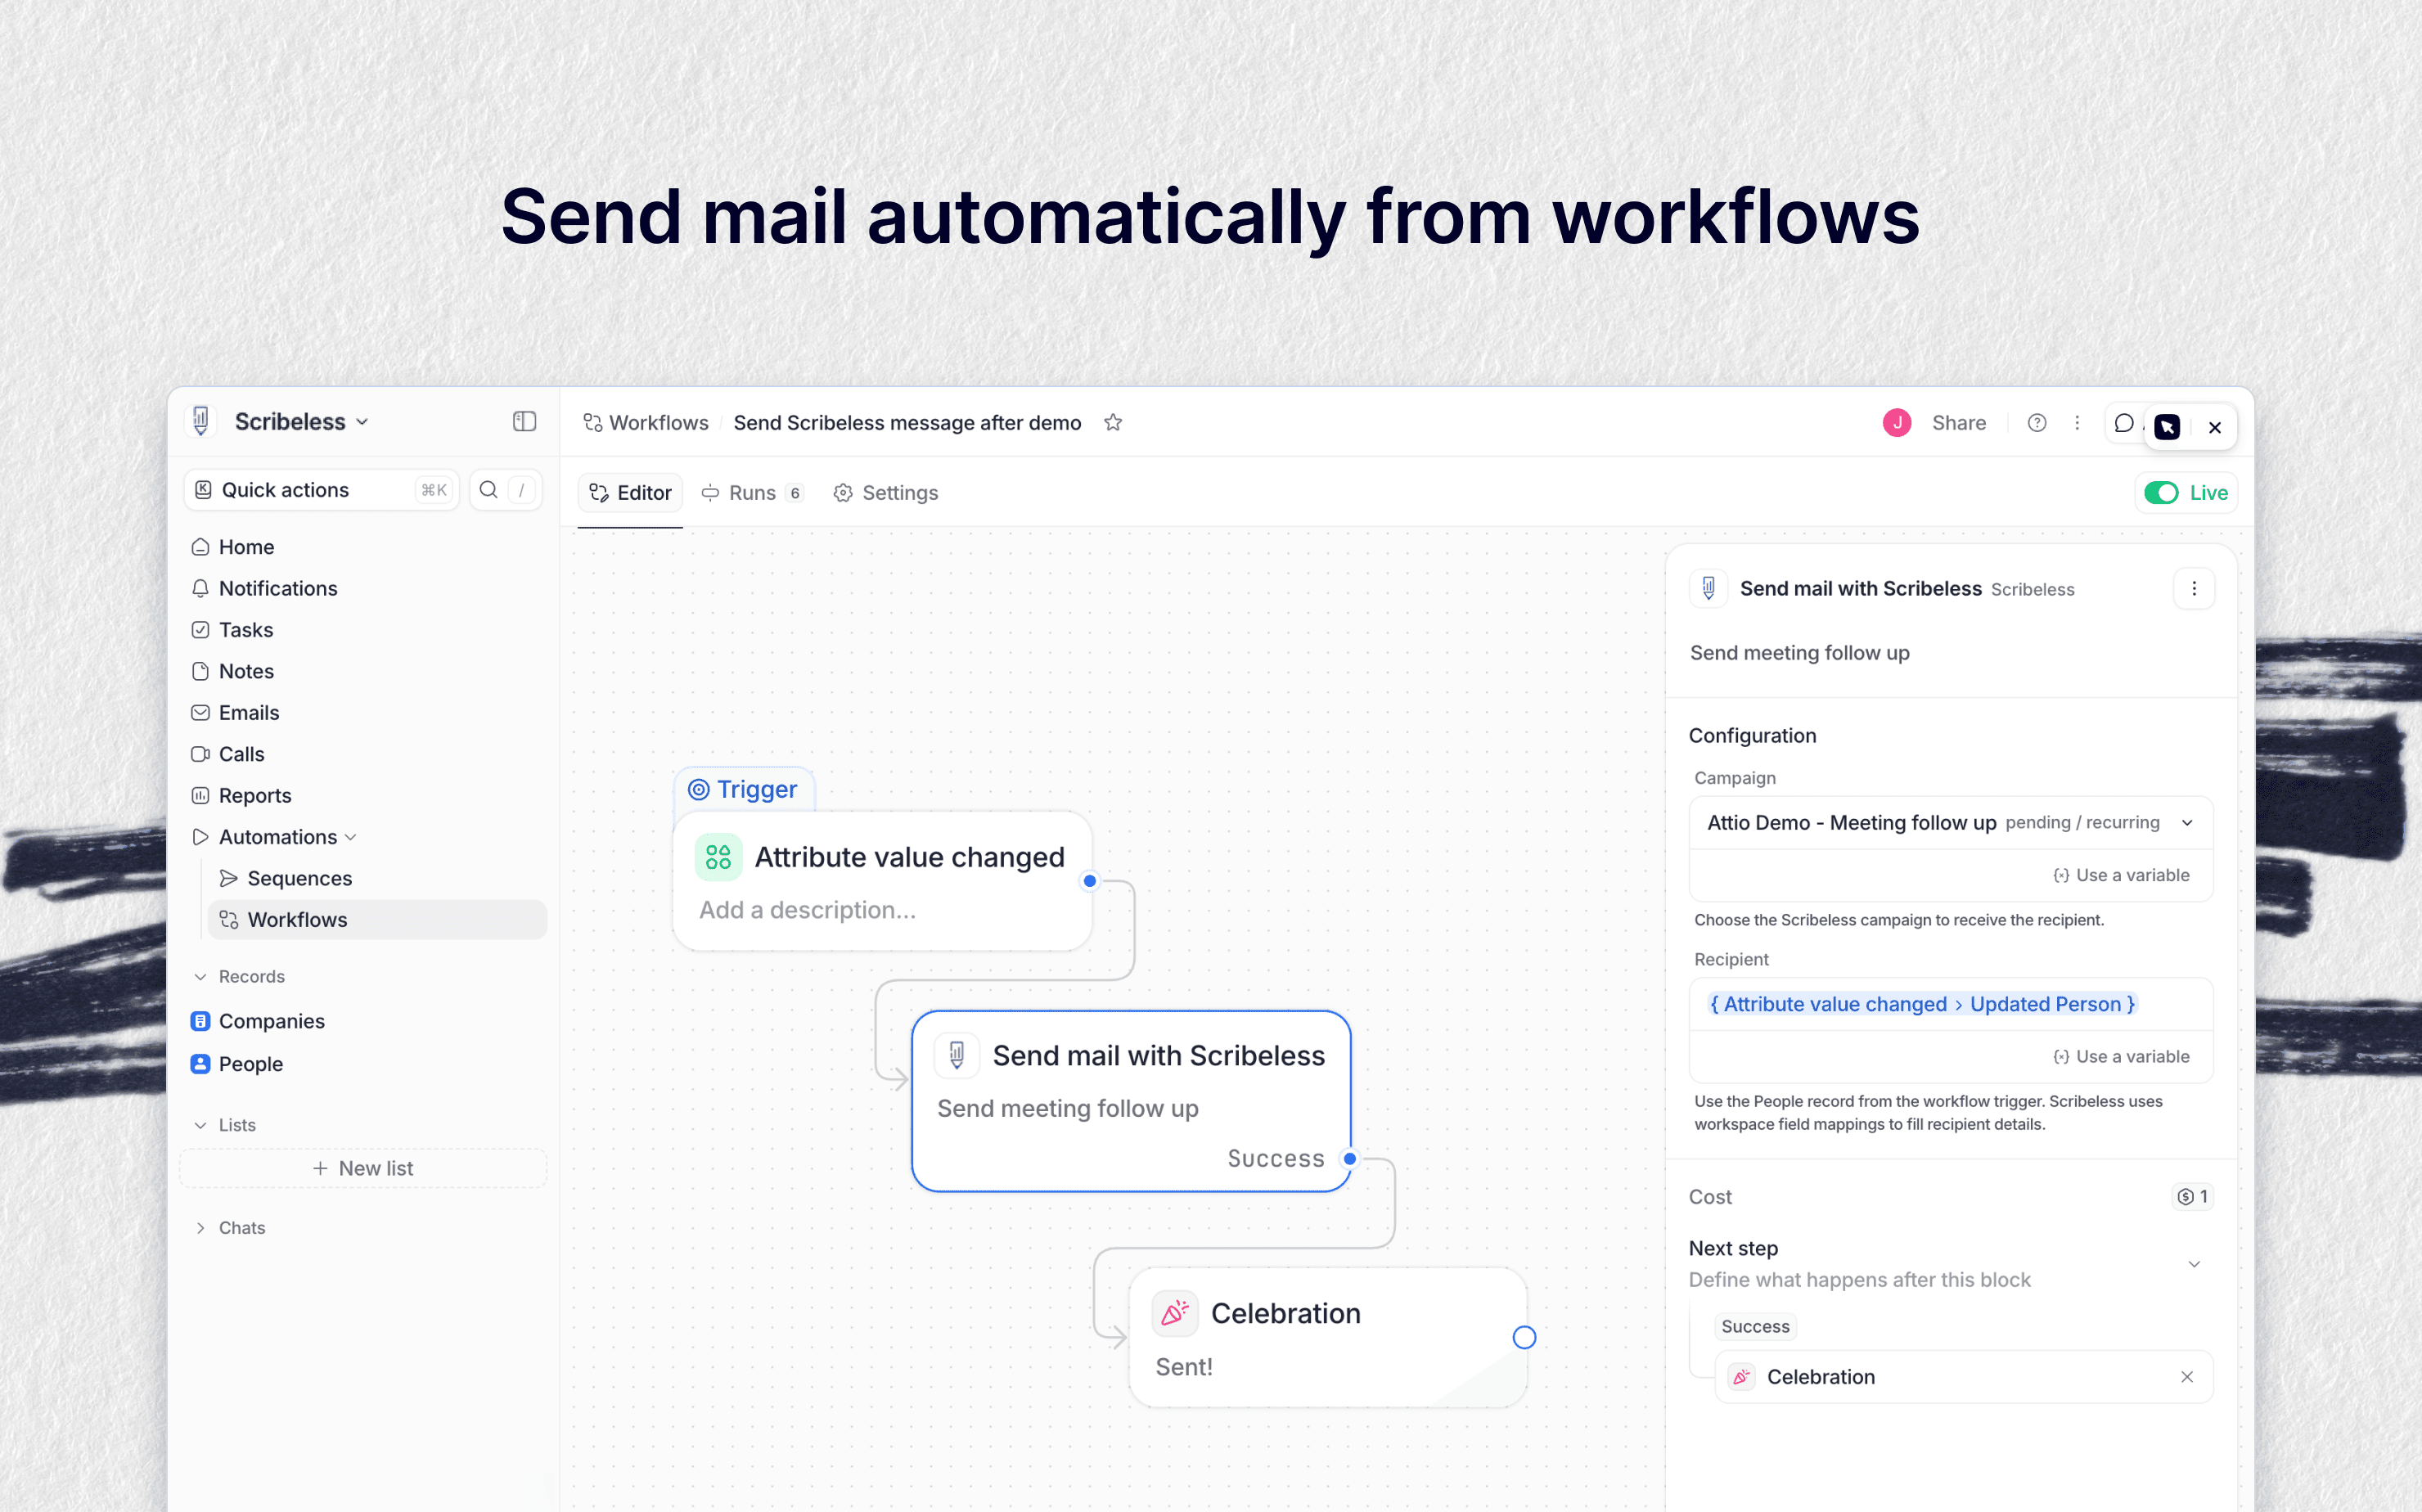Create a New list
This screenshot has height=1512, width=2422.
[x=364, y=1169]
